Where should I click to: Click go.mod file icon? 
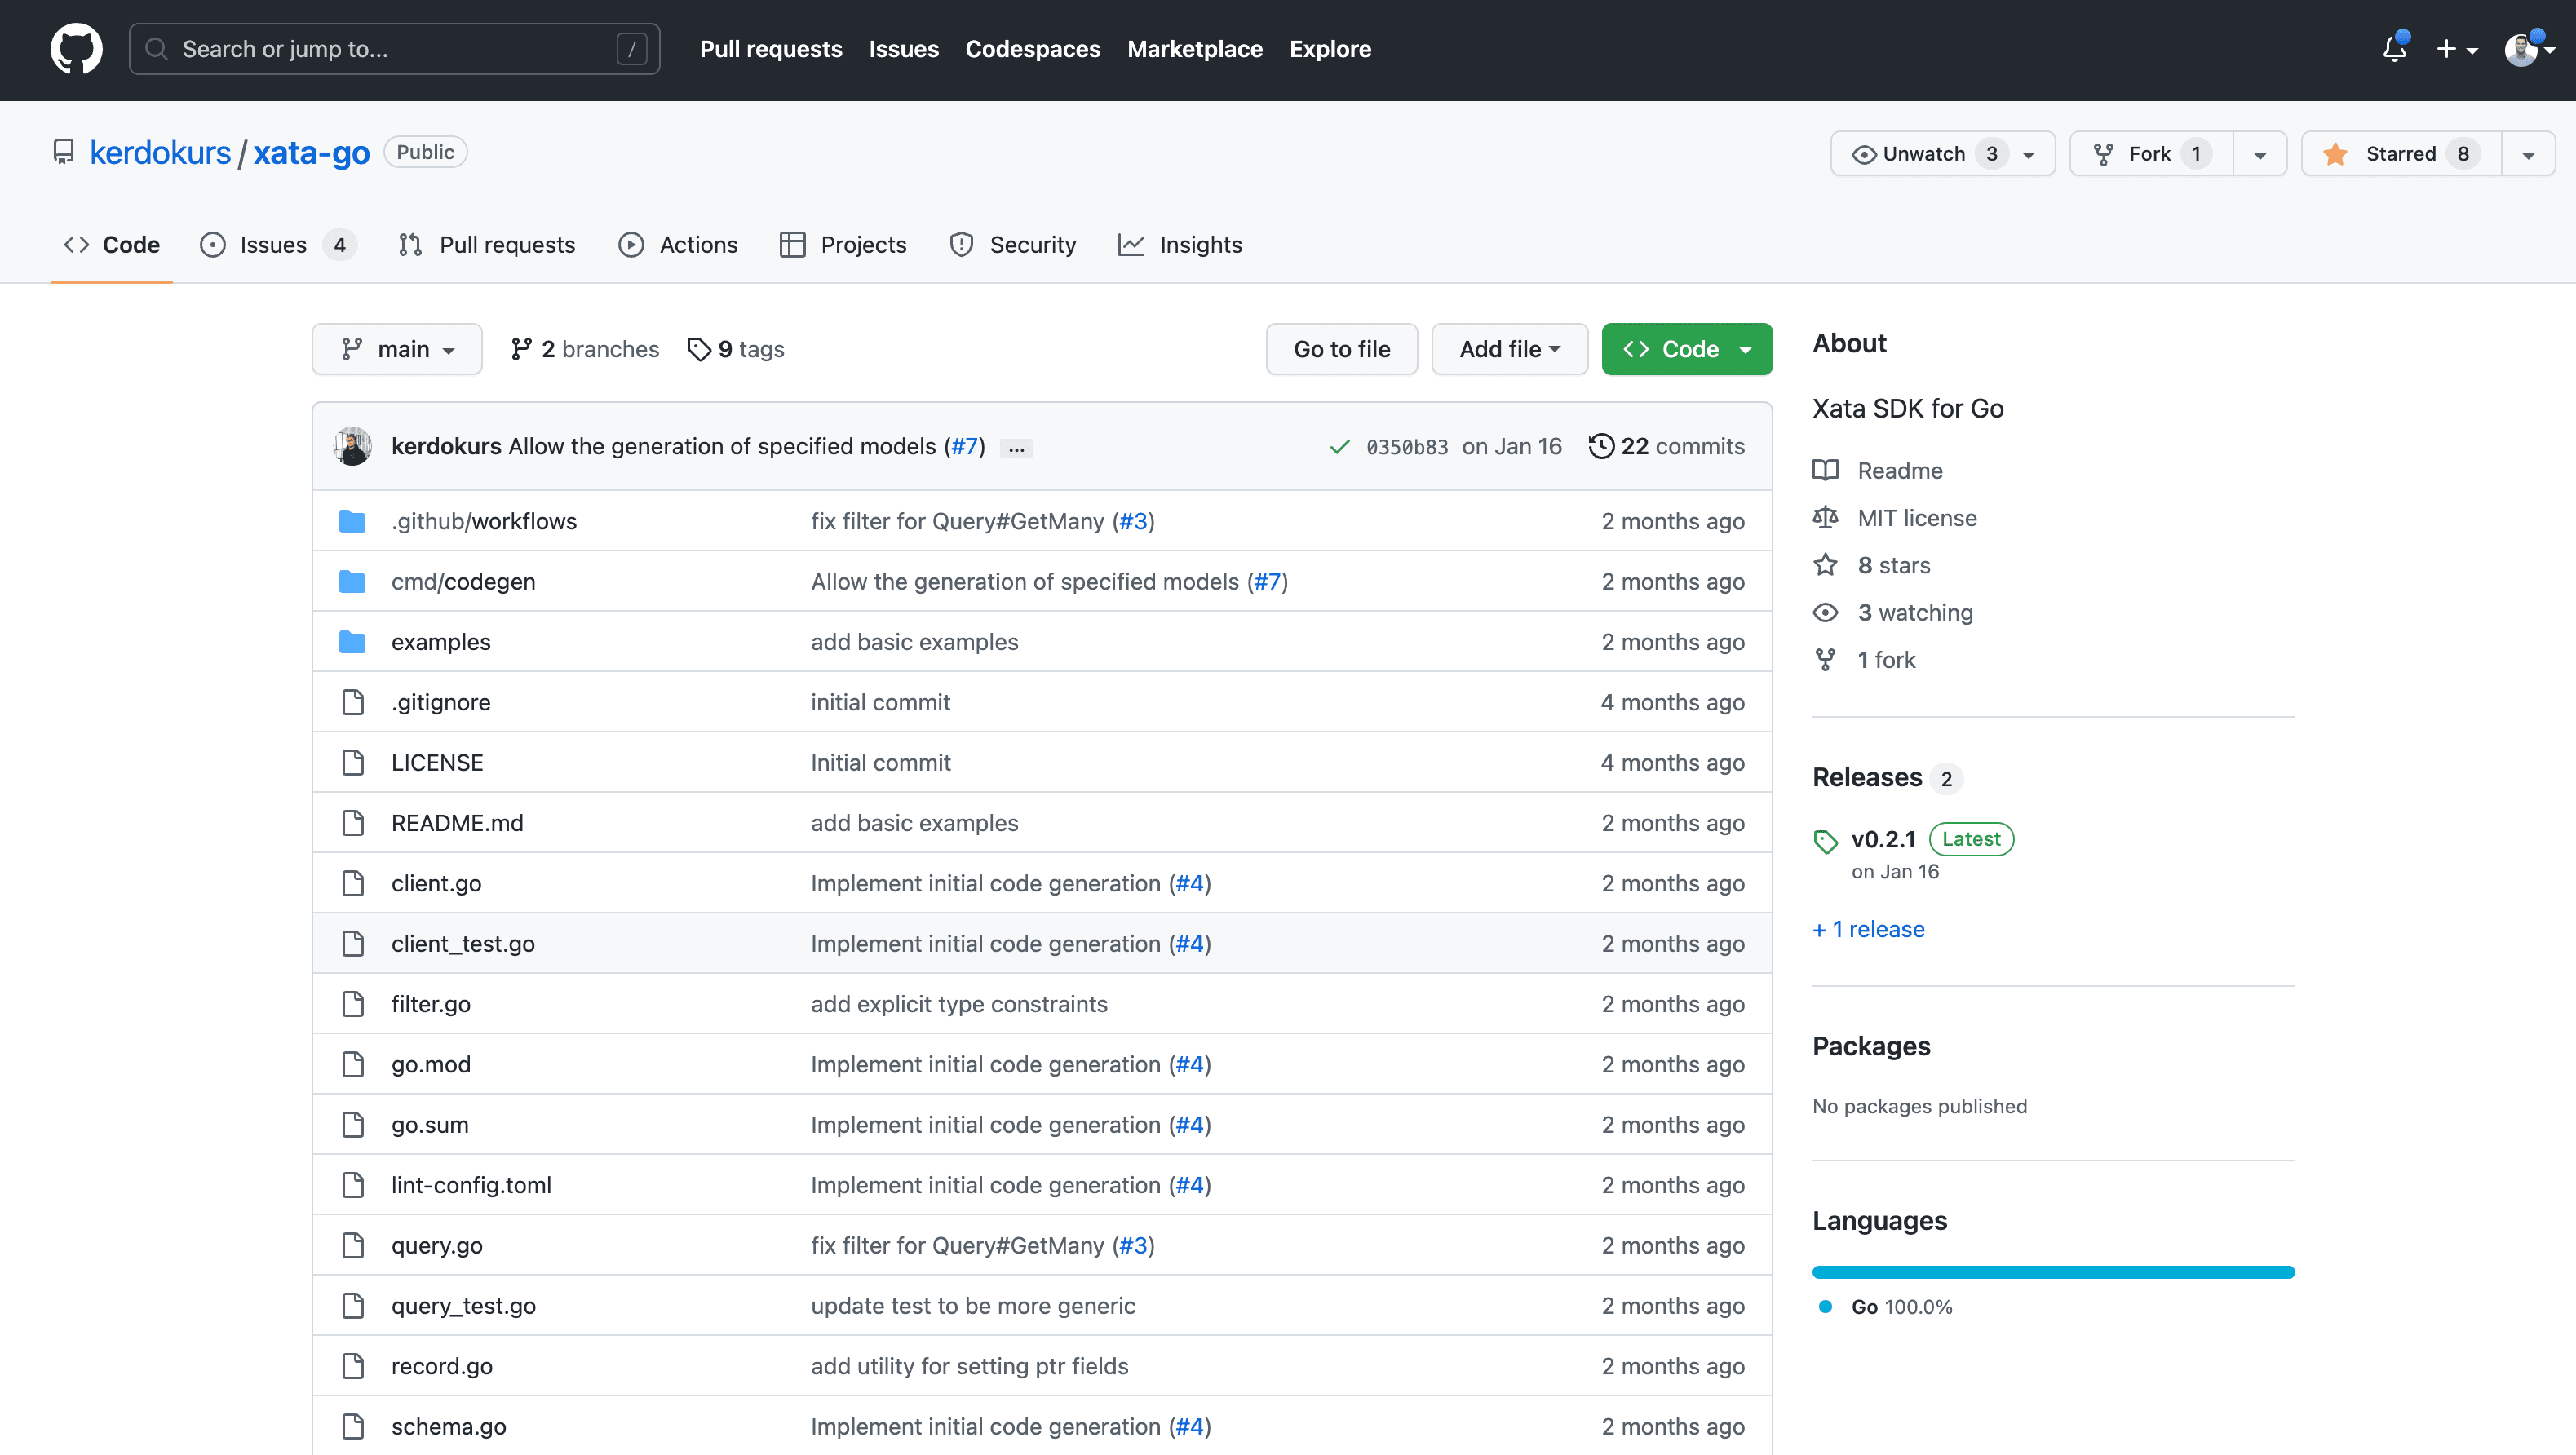coord(353,1064)
